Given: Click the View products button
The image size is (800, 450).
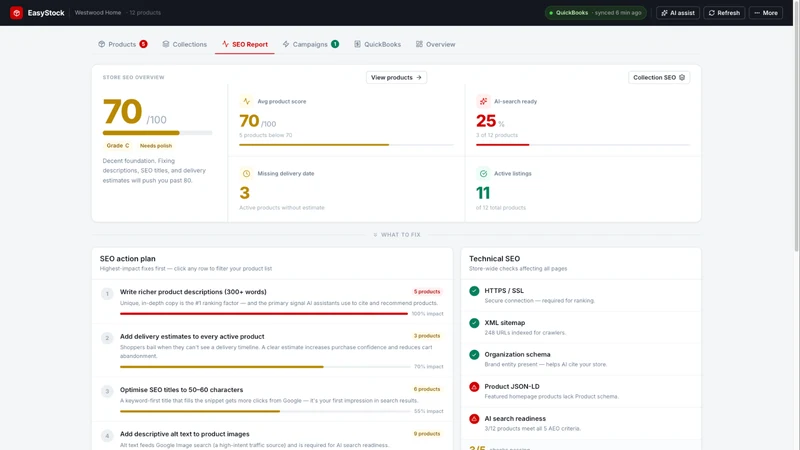Looking at the screenshot, I should pos(396,78).
